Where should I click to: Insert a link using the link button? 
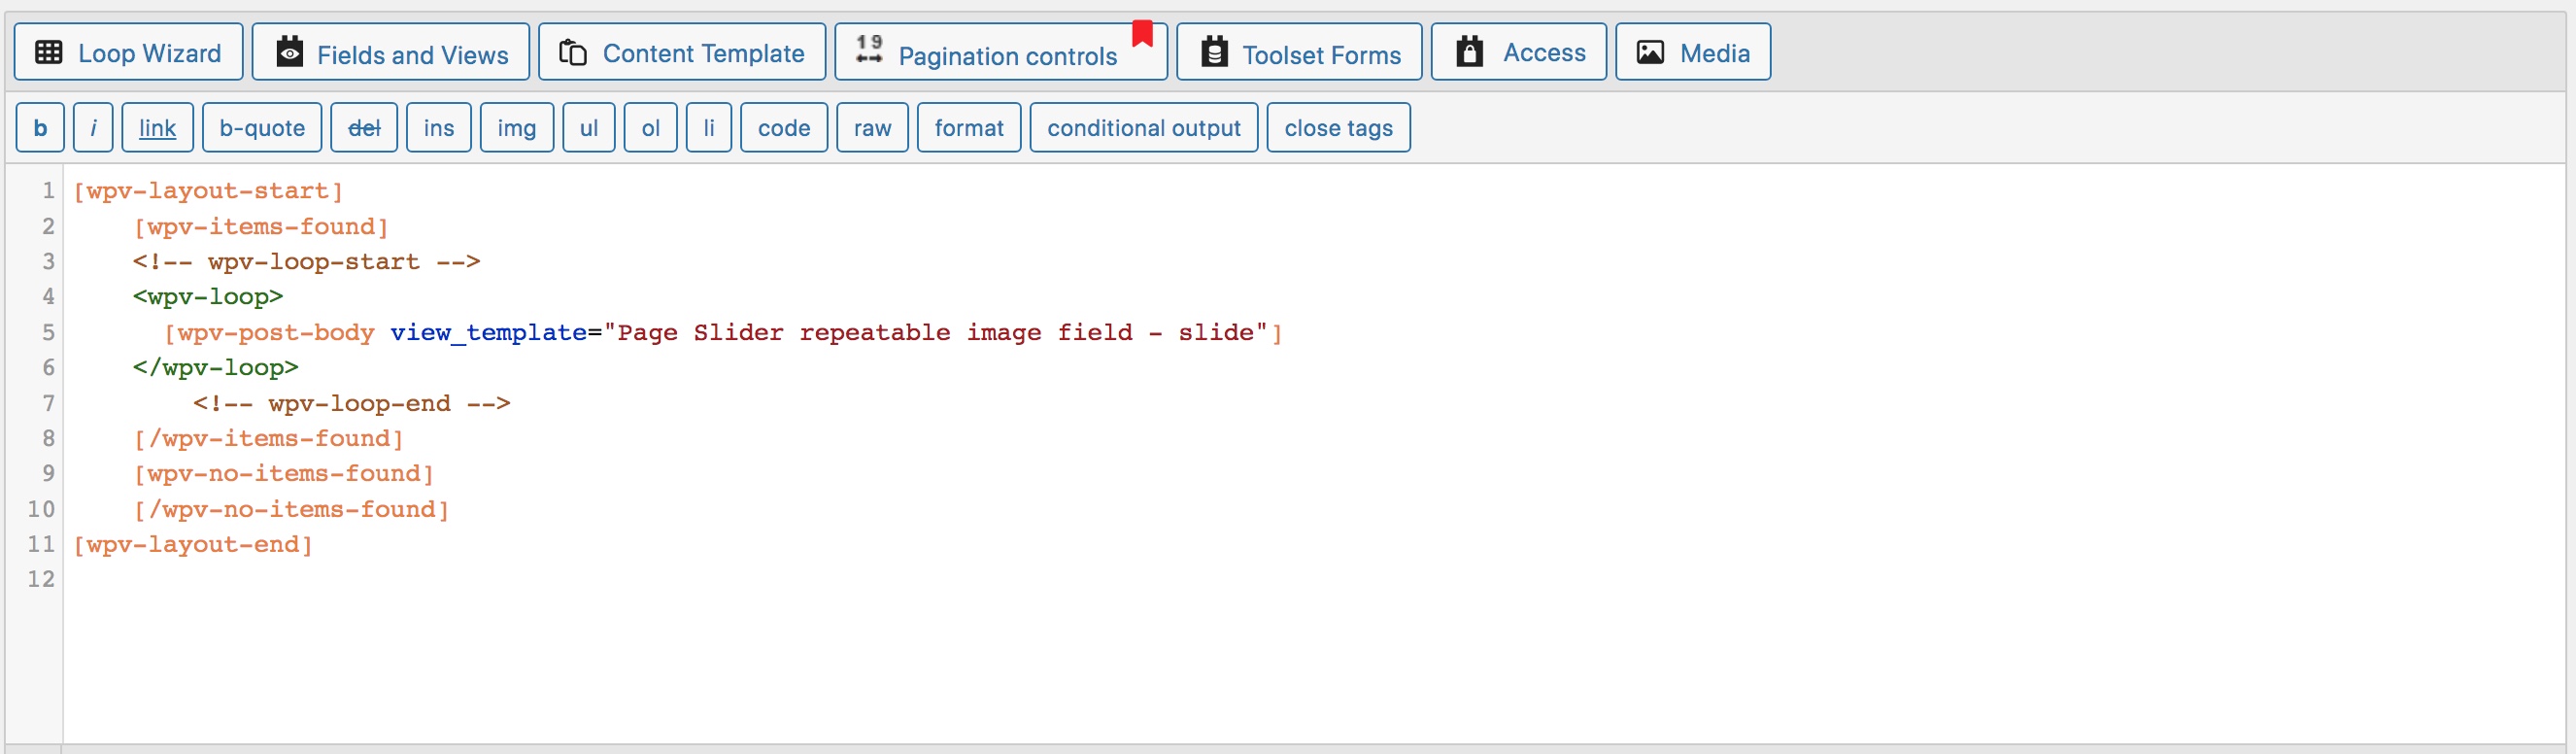pos(157,128)
